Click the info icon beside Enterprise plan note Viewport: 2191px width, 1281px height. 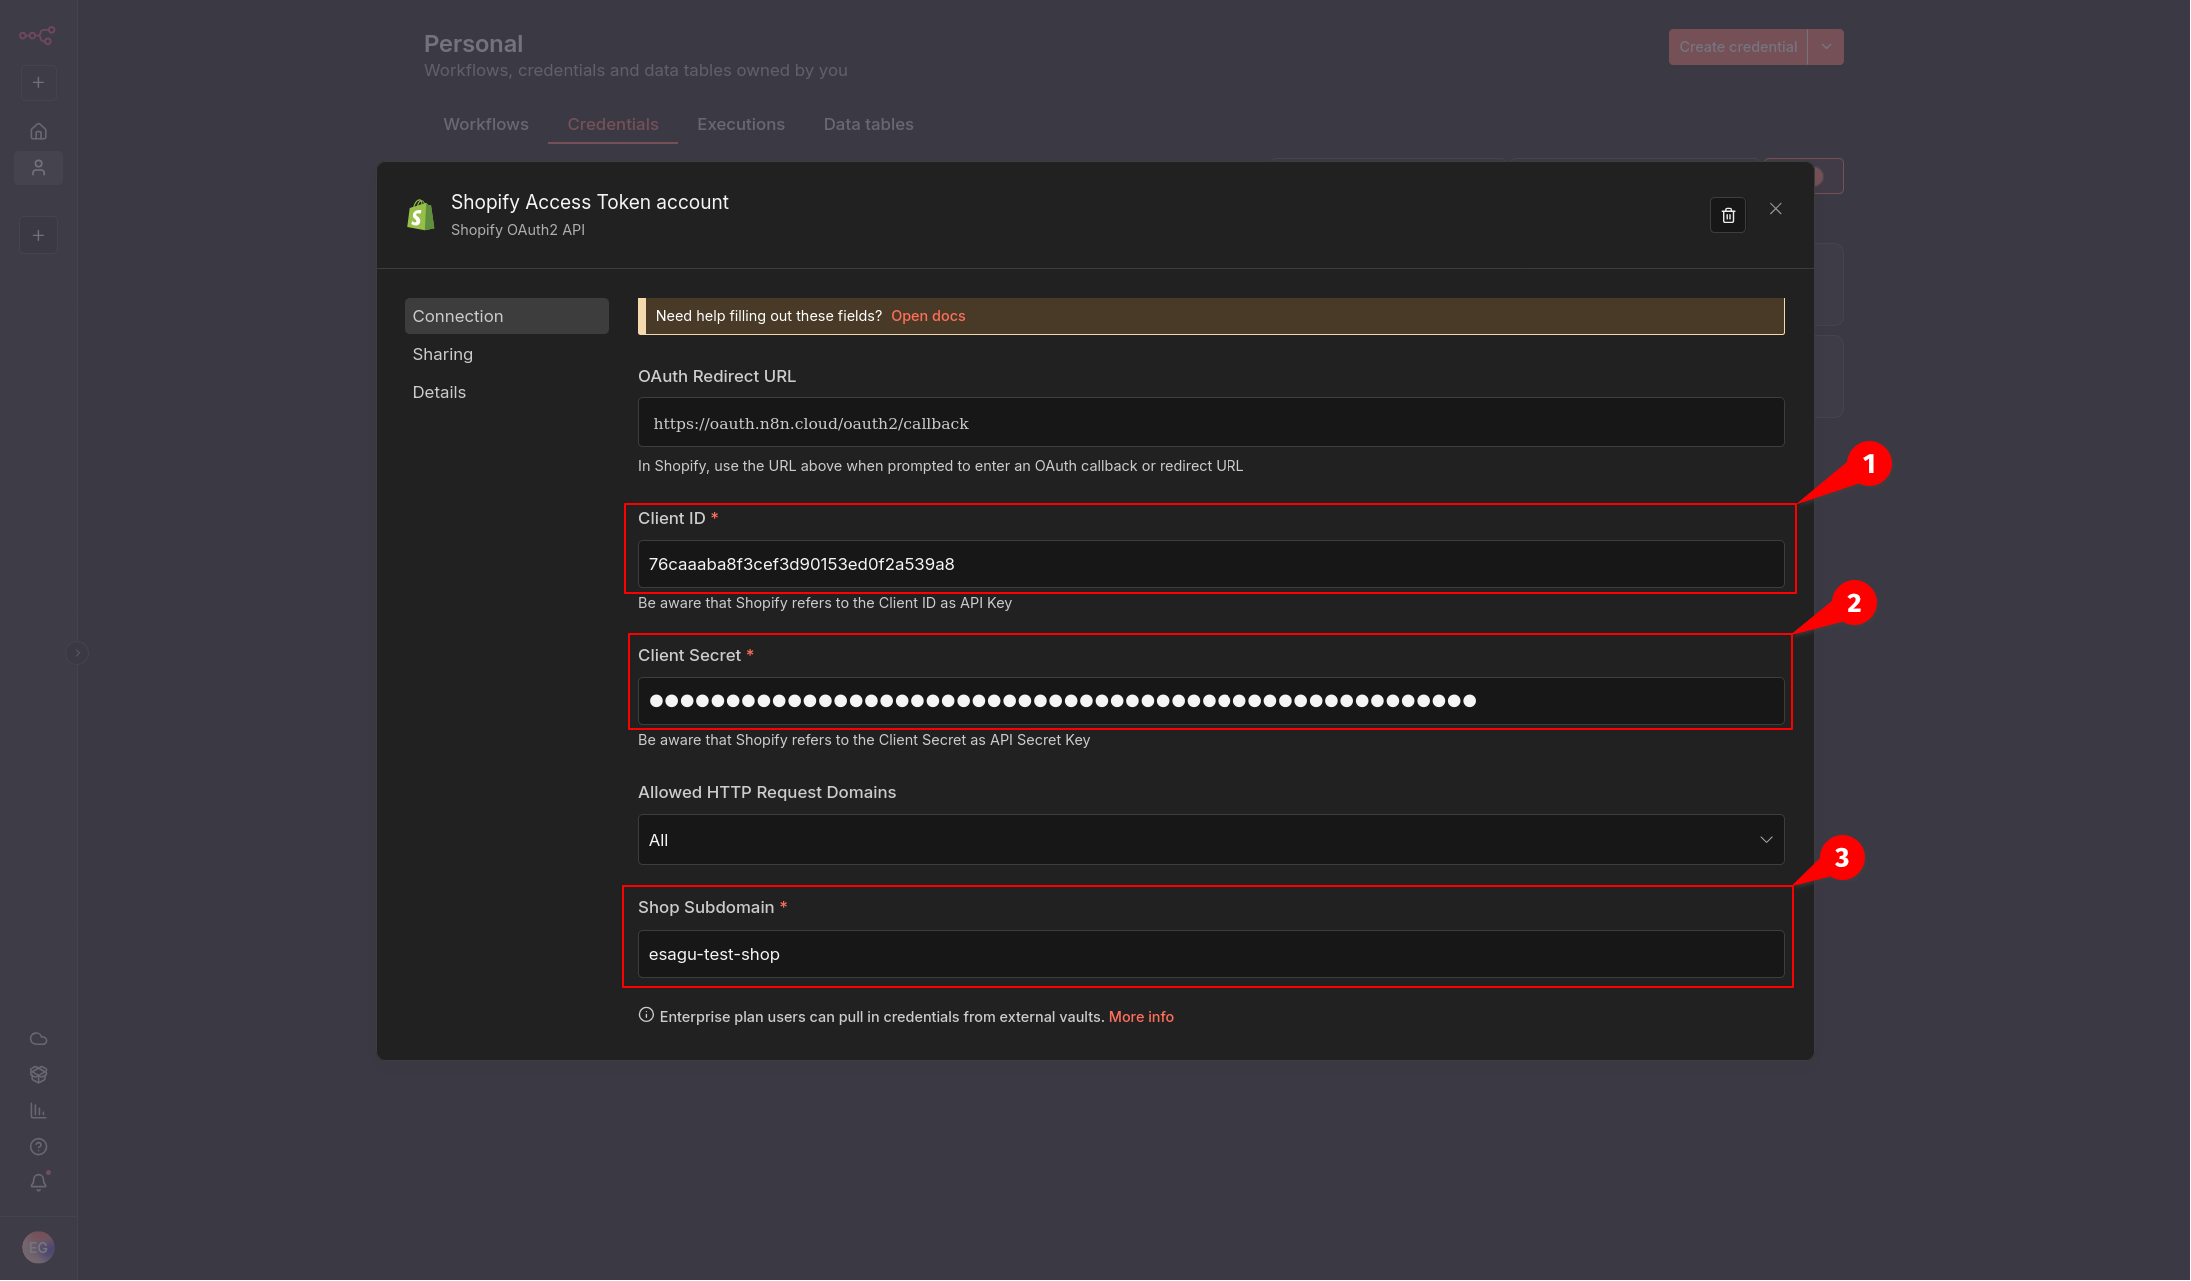(x=646, y=1015)
